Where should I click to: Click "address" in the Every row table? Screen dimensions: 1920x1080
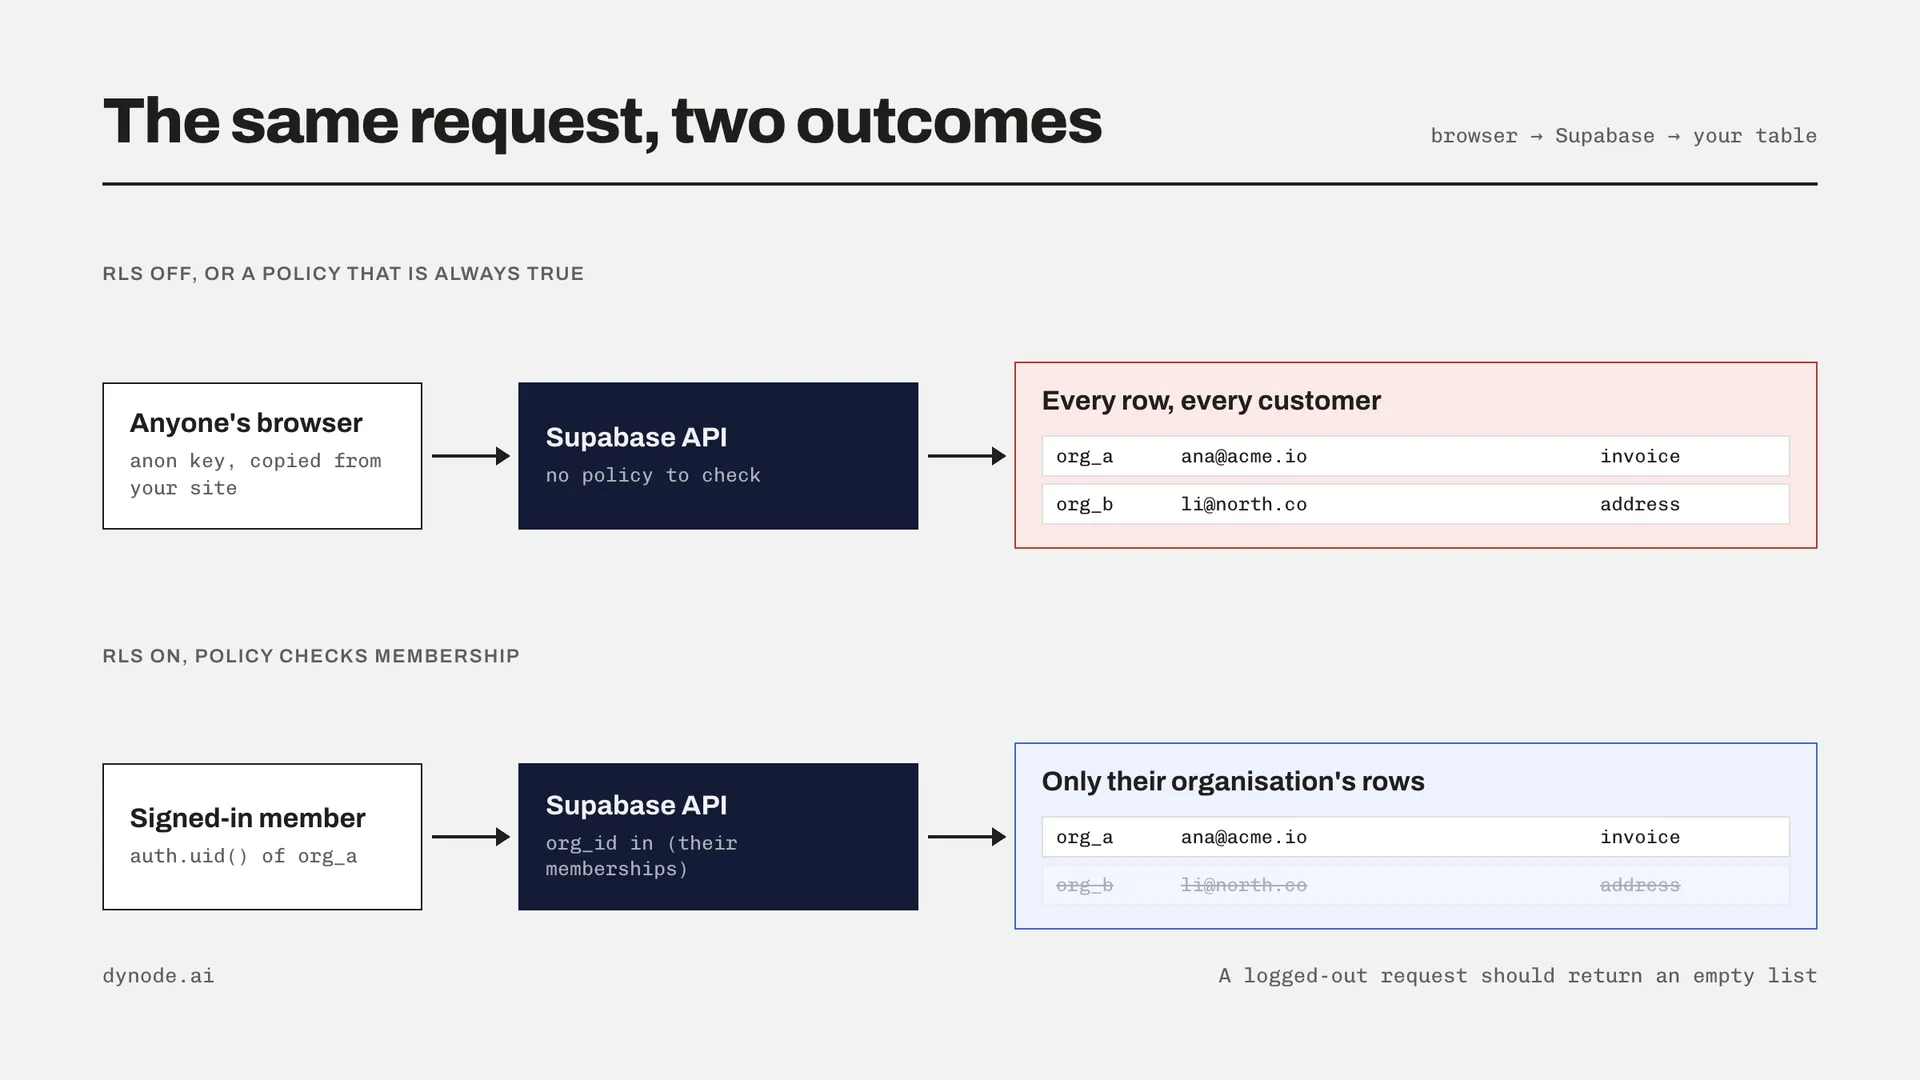pos(1640,505)
